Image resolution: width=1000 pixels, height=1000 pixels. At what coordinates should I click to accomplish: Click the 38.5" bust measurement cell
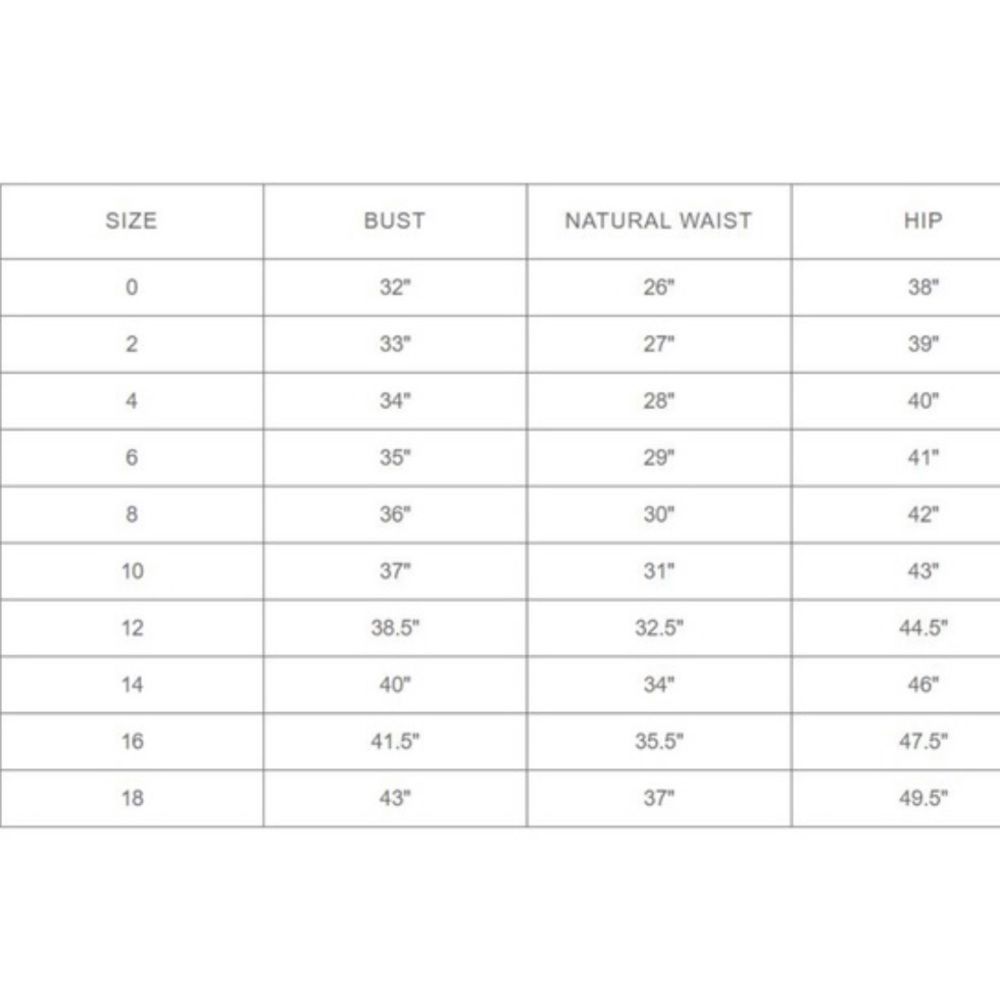[395, 628]
